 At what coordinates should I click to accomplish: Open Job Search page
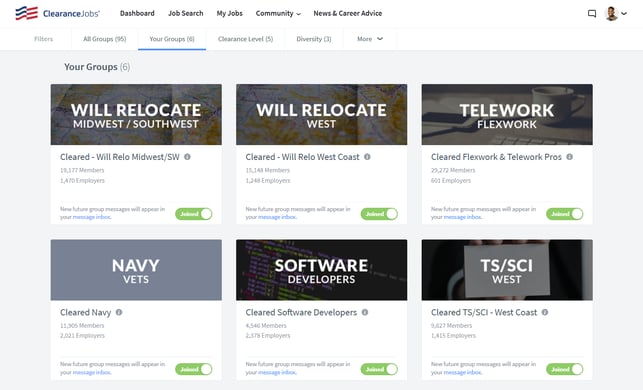point(185,13)
